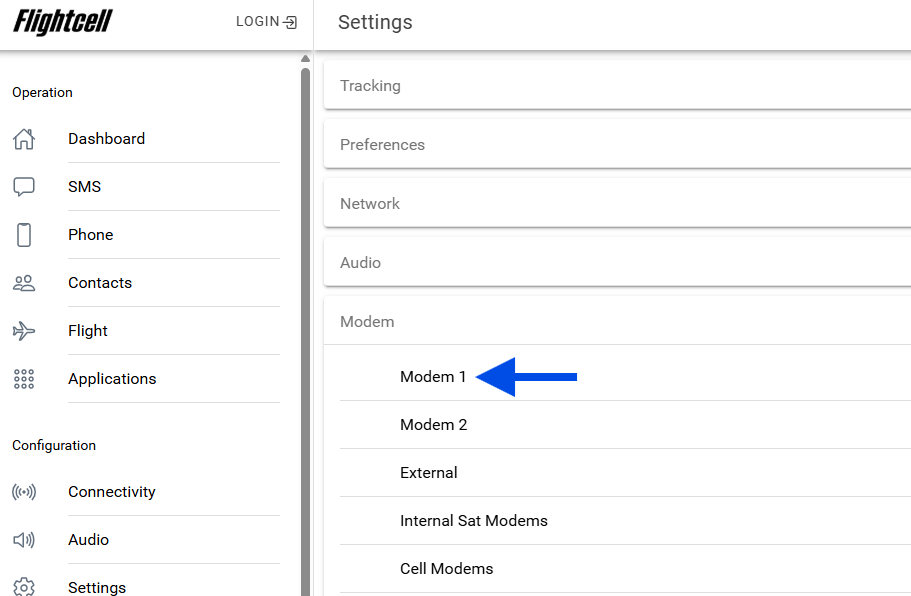Click the Flight airplane icon
Image resolution: width=911 pixels, height=596 pixels.
(24, 331)
